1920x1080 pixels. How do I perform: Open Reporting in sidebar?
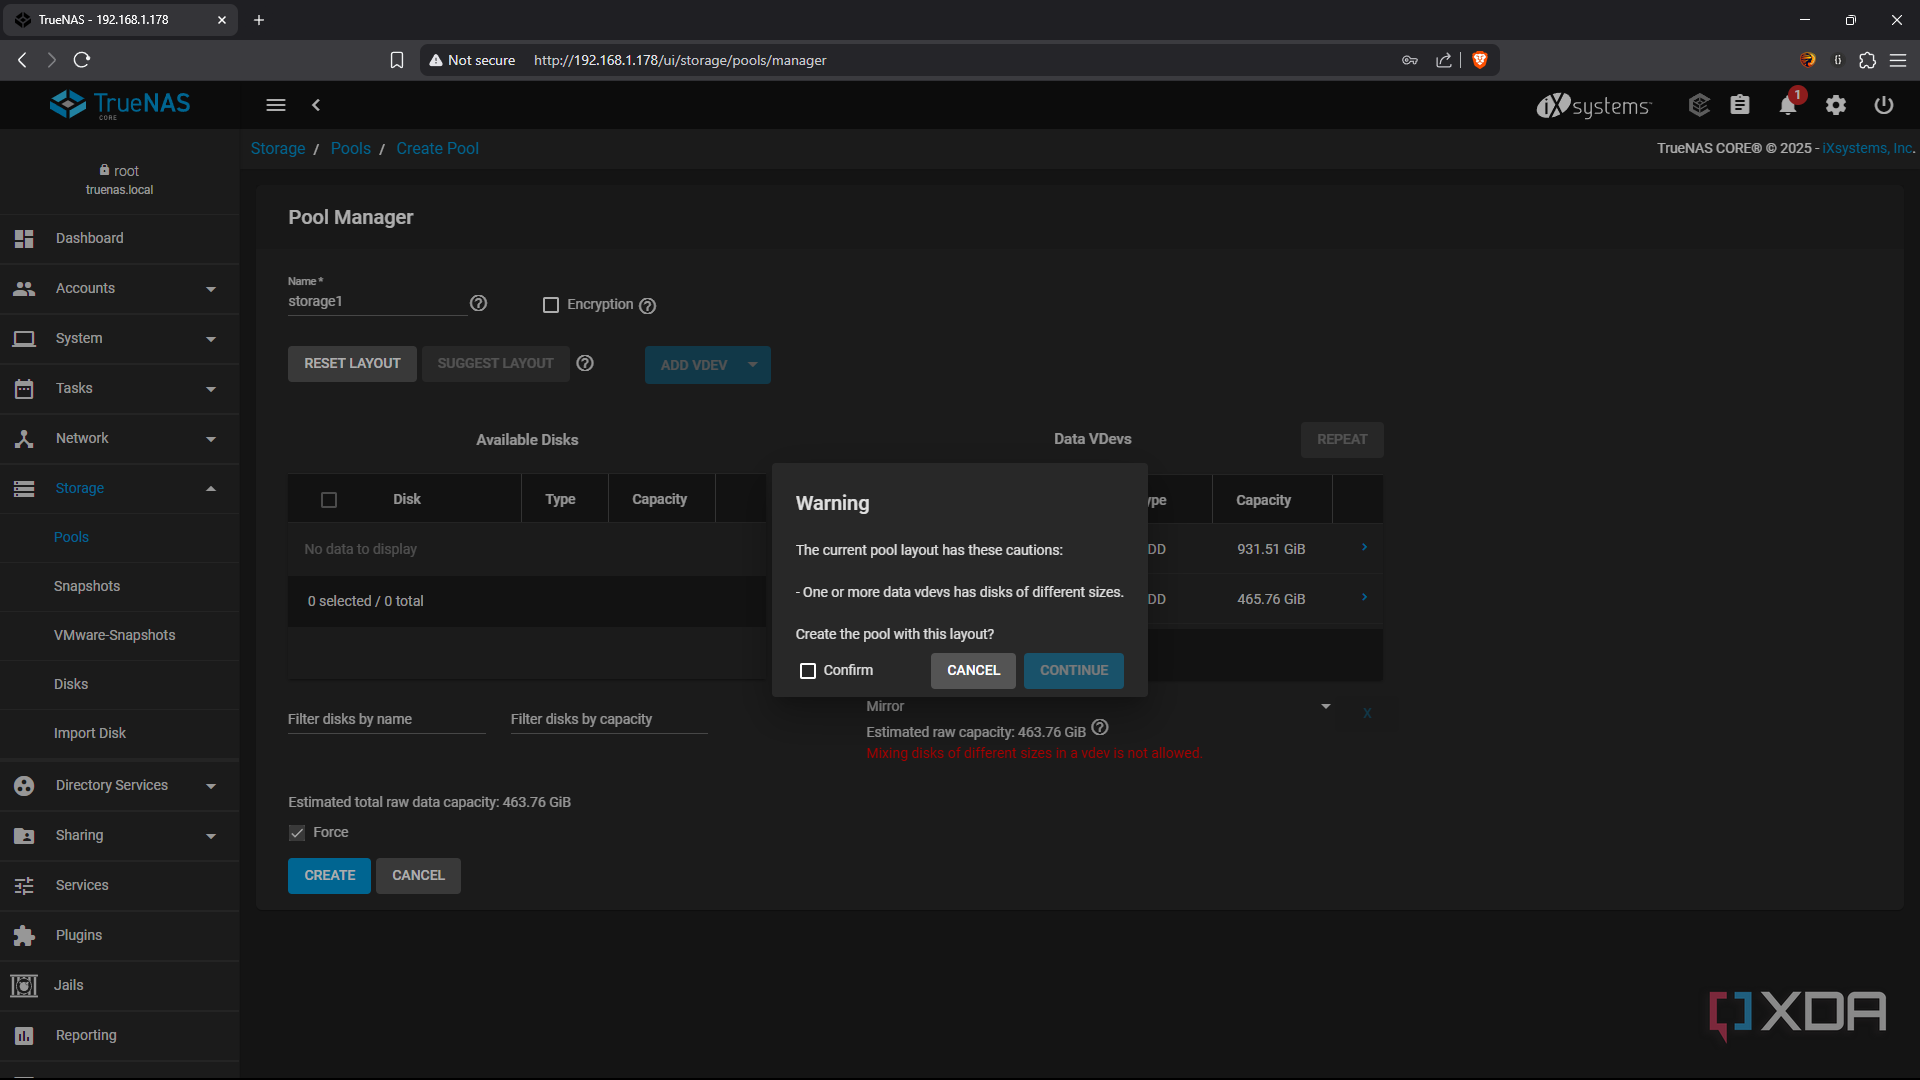tap(120, 1036)
